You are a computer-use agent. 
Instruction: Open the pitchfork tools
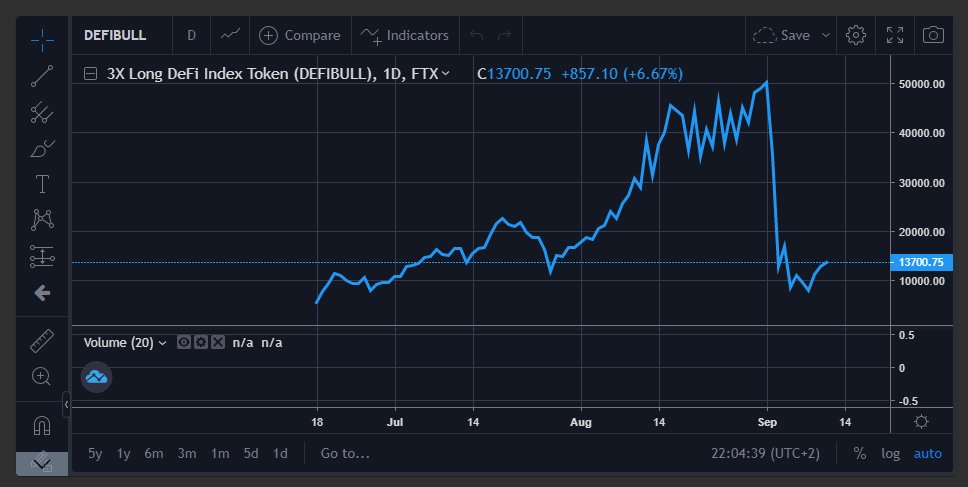point(42,112)
